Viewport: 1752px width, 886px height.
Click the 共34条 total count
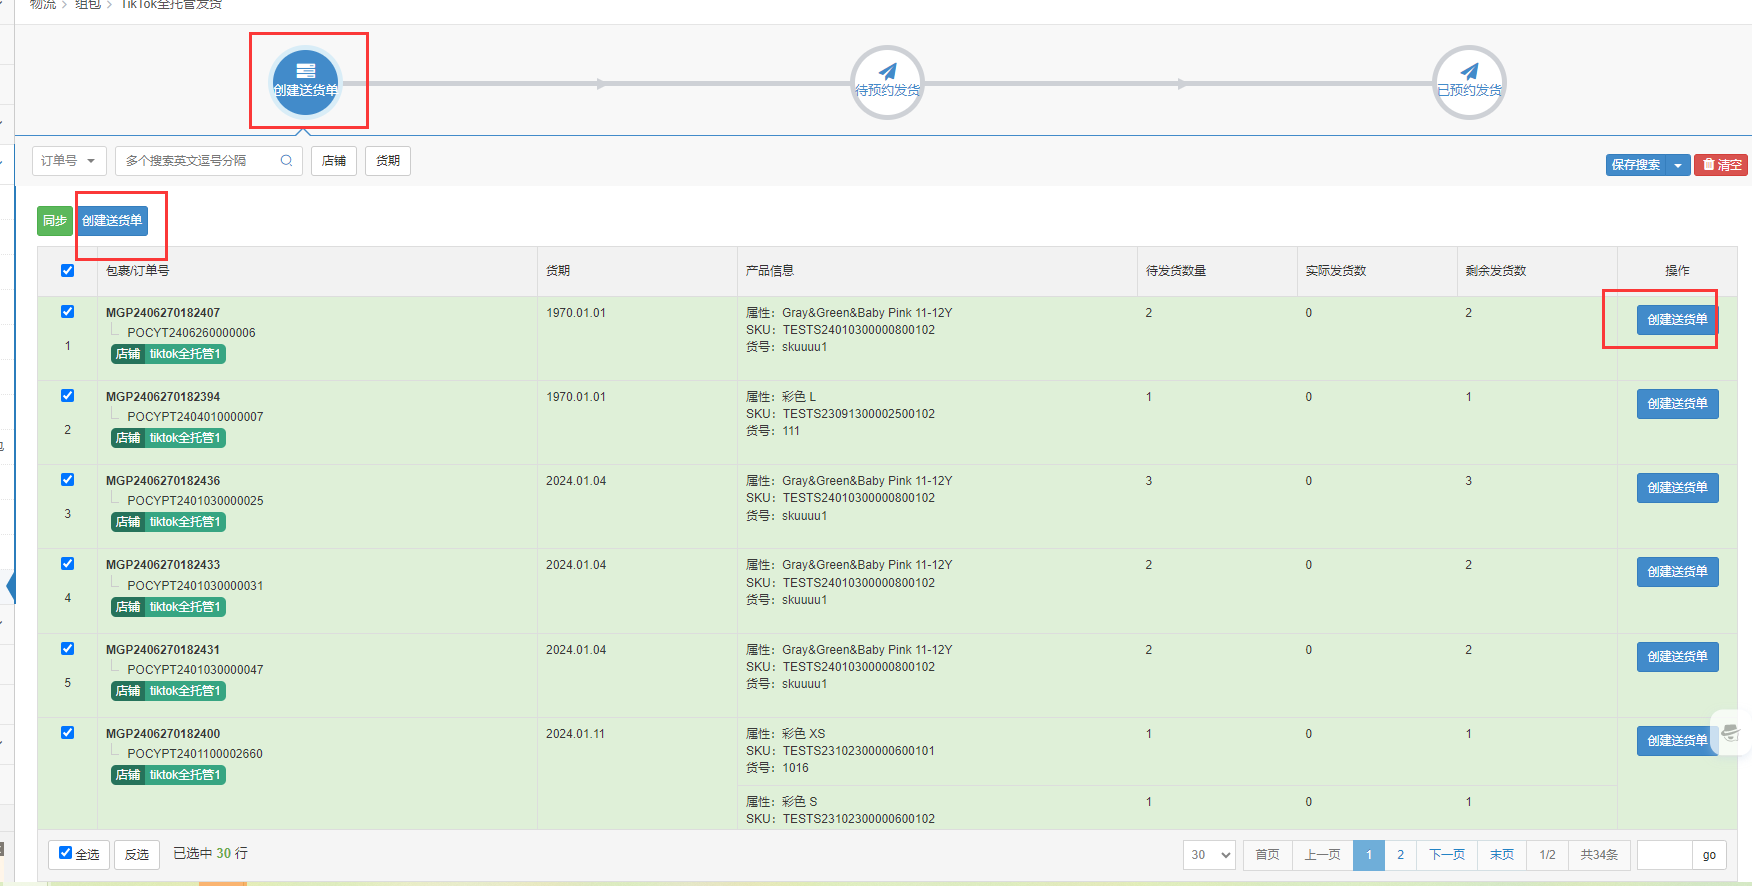point(1599,855)
